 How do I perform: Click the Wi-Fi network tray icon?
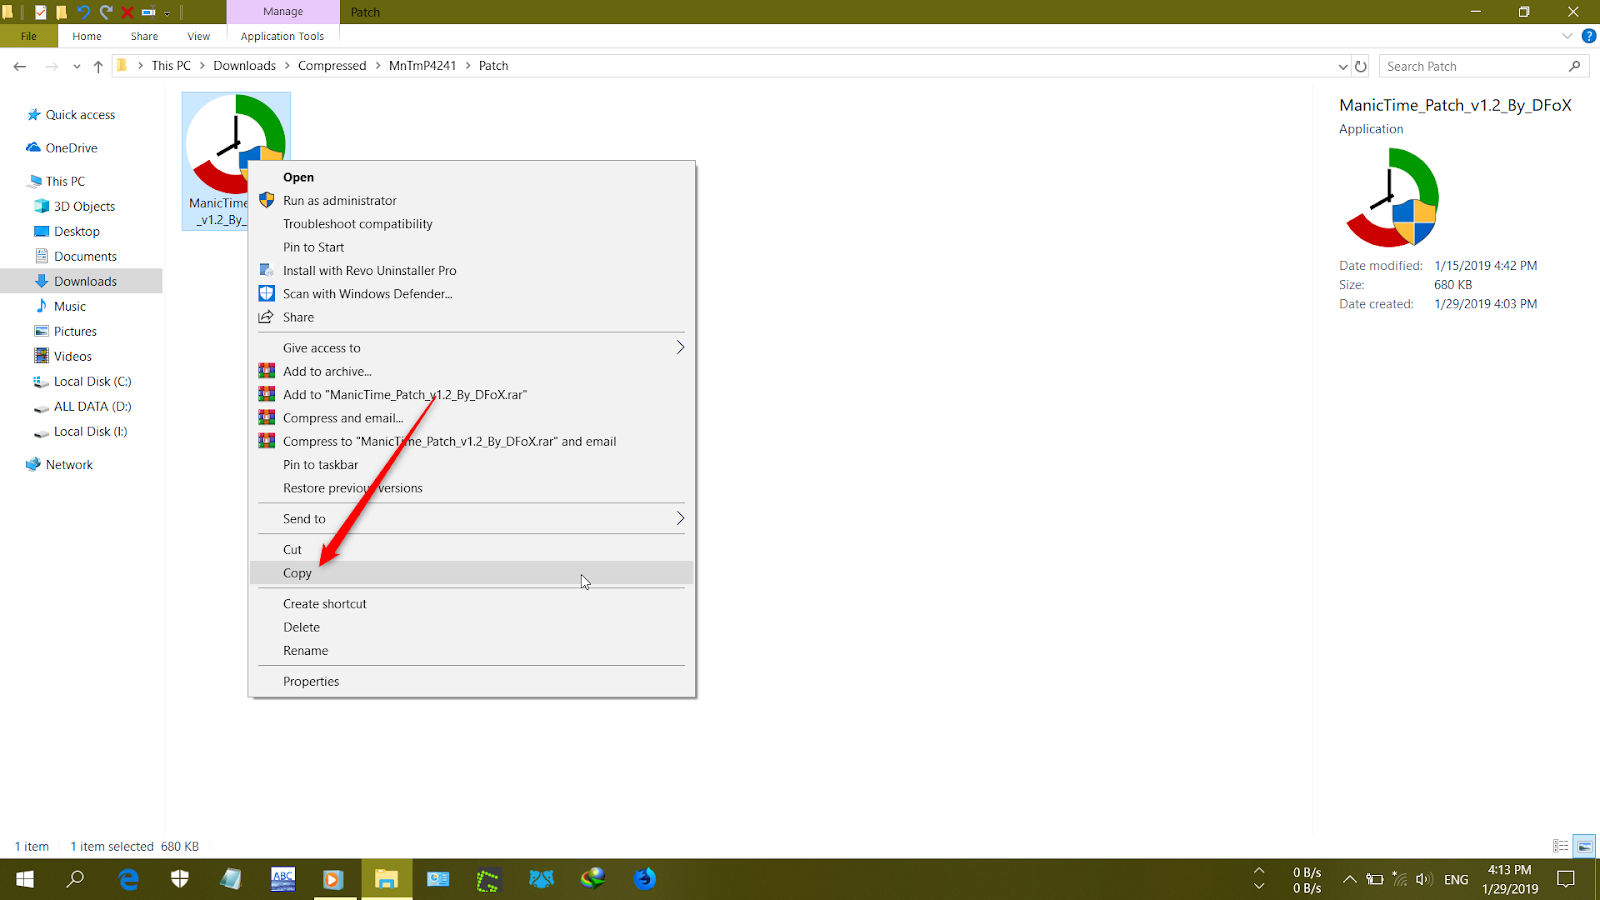1400,880
